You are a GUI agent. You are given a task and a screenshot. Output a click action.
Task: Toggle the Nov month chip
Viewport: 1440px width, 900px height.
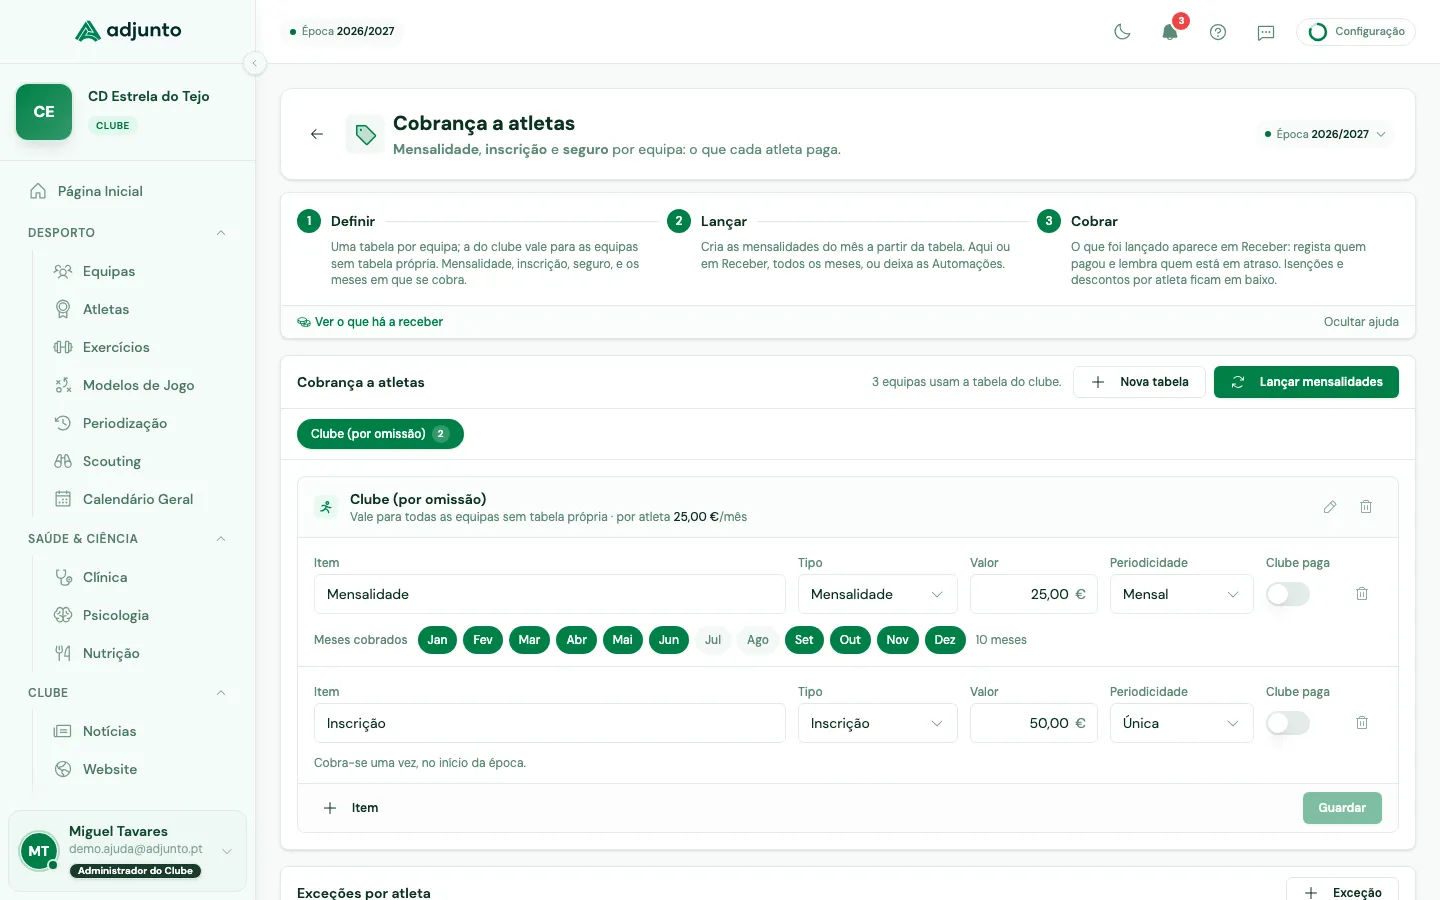(x=897, y=640)
